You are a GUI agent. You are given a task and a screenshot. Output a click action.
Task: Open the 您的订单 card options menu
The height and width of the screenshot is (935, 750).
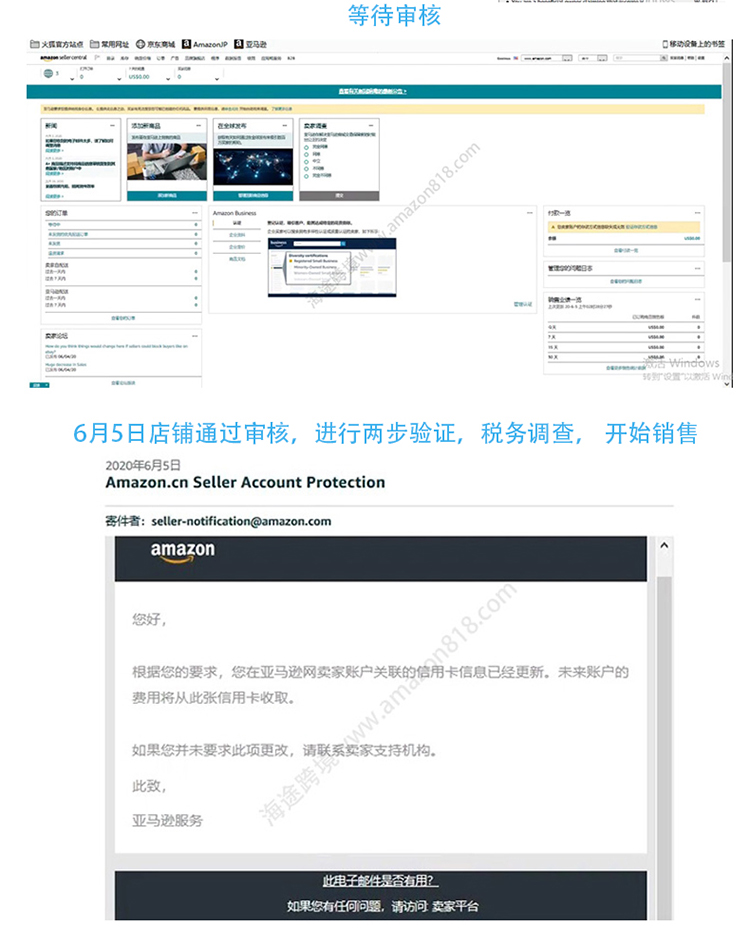pyautogui.click(x=195, y=213)
